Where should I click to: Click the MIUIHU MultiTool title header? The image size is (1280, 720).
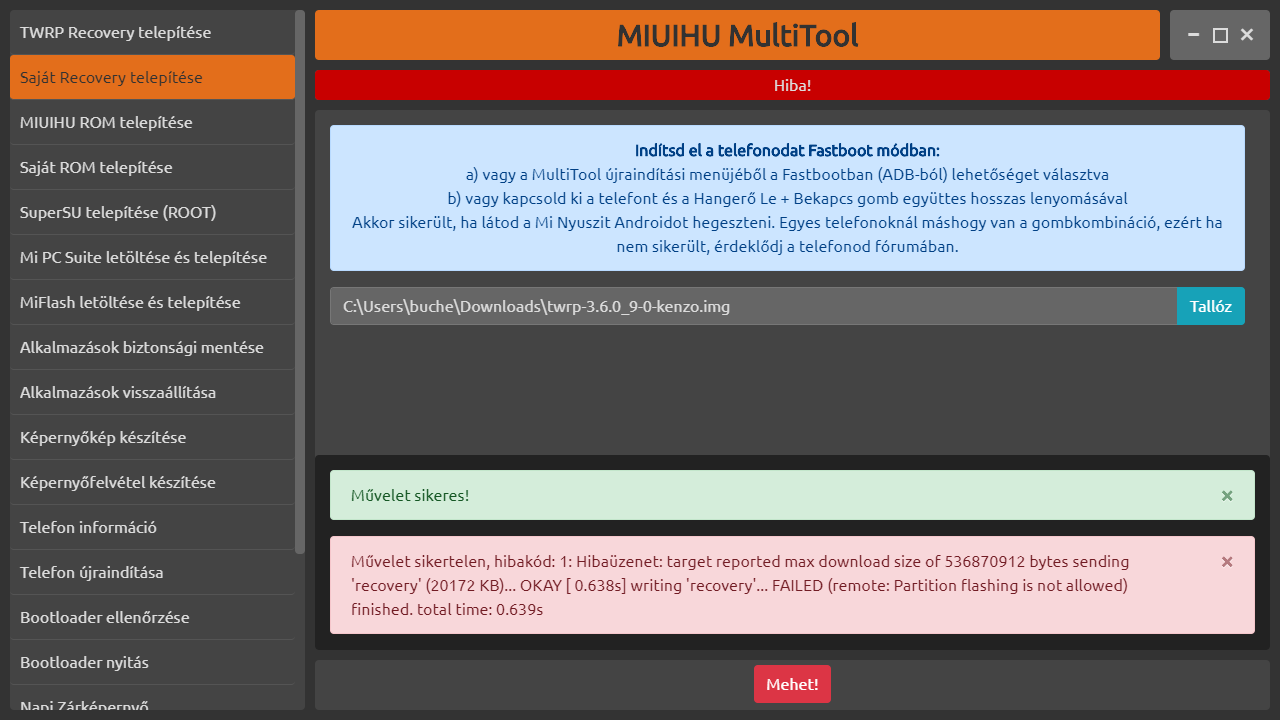737,35
